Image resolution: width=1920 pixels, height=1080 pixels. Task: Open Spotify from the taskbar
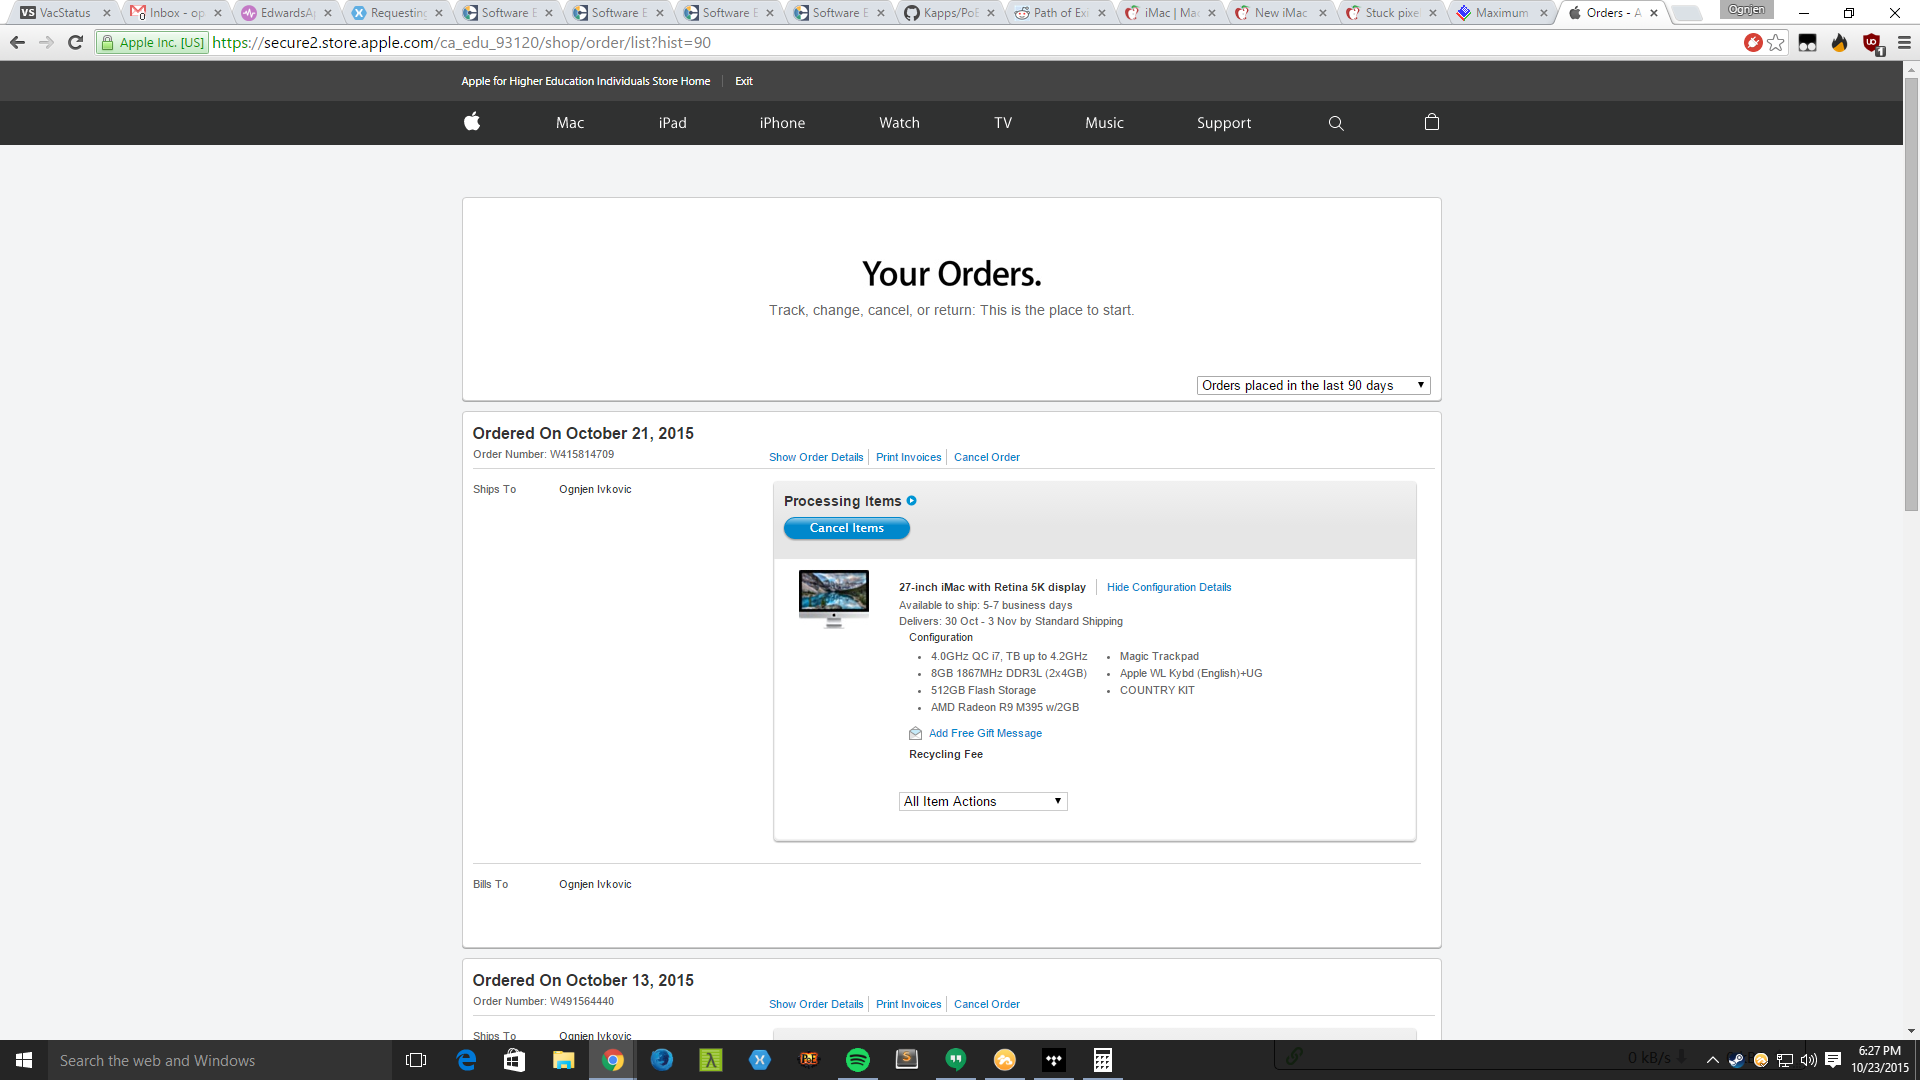[857, 1060]
